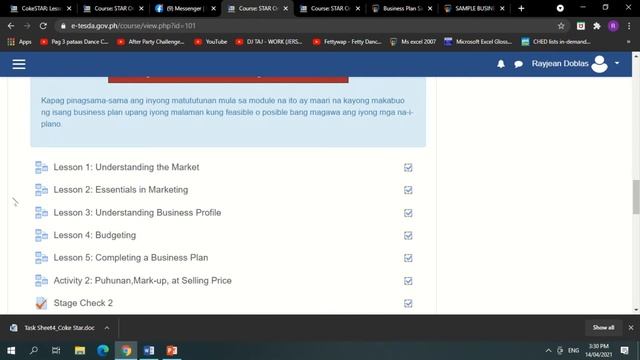
Task: Toggle completion checkbox for Lesson 2
Action: 408,190
